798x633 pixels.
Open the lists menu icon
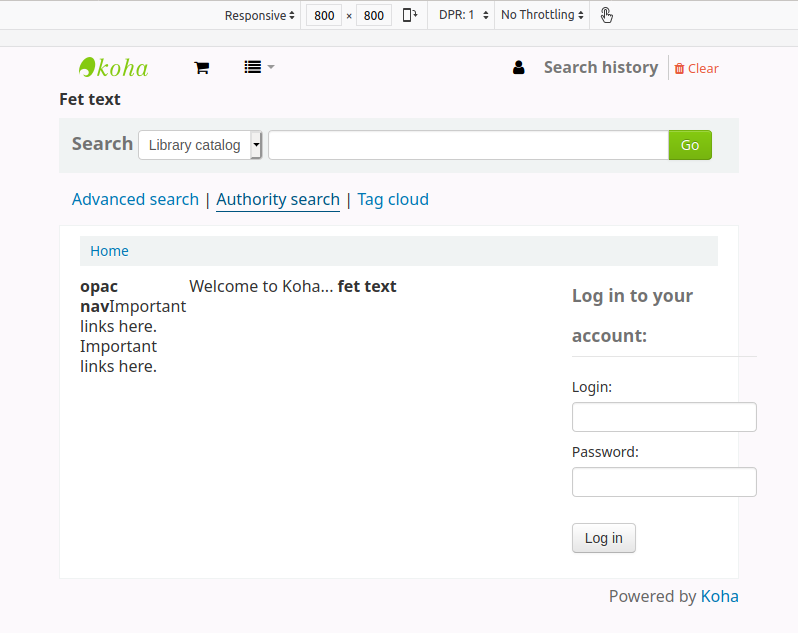tap(257, 67)
